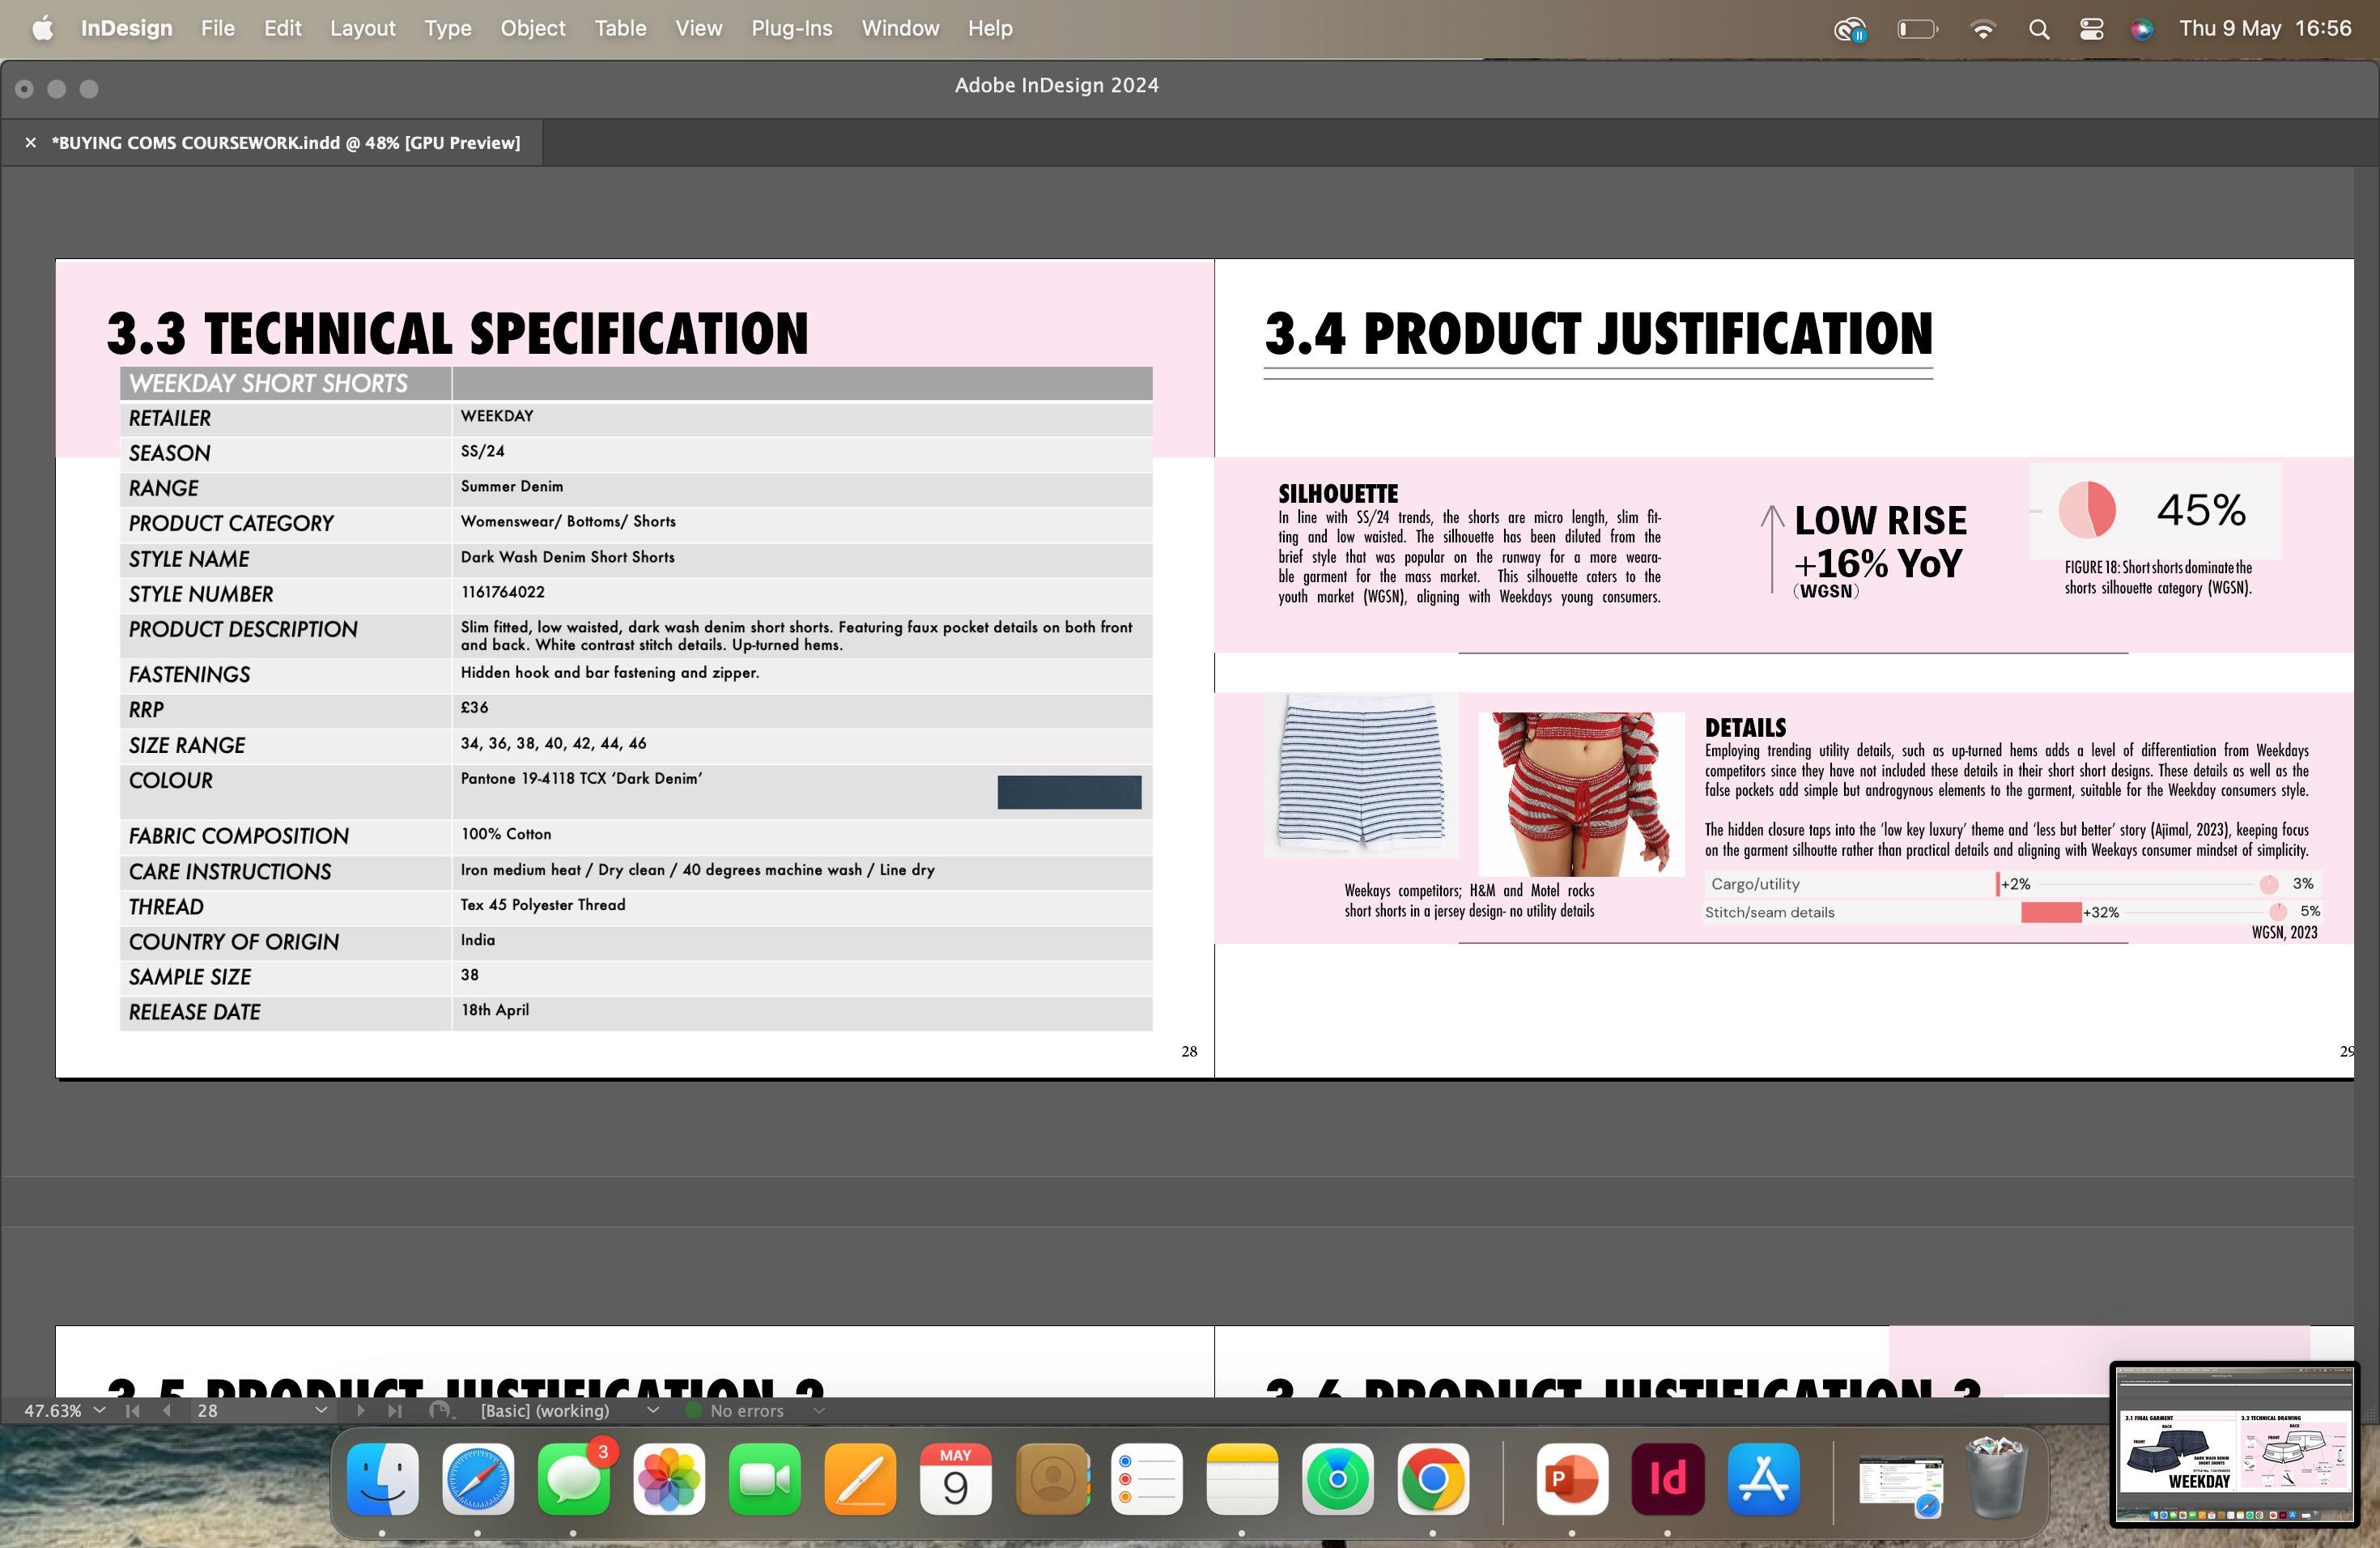Click the green preflight status indicator
This screenshot has height=1548, width=2380.
(692, 1411)
